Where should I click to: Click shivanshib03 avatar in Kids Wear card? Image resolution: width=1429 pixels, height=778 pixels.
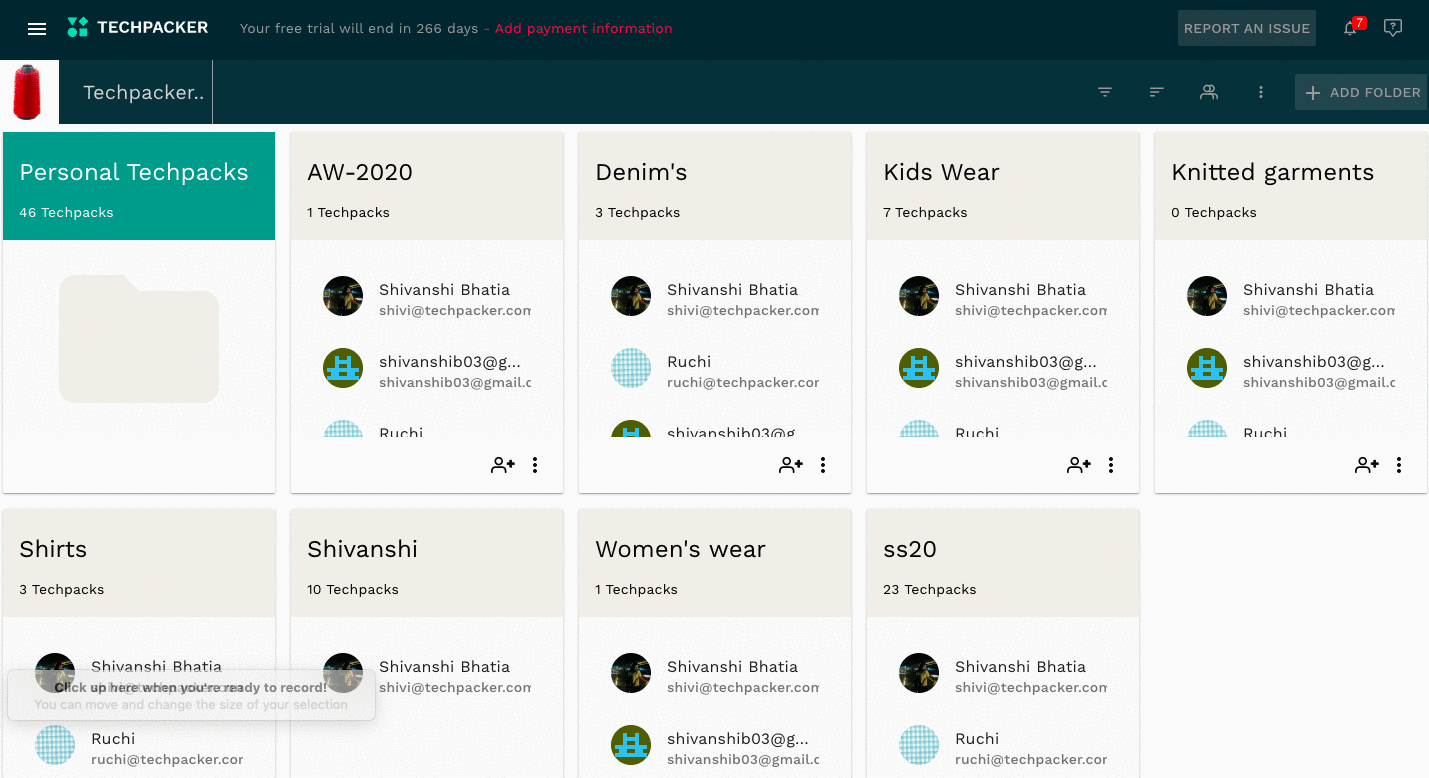[919, 368]
